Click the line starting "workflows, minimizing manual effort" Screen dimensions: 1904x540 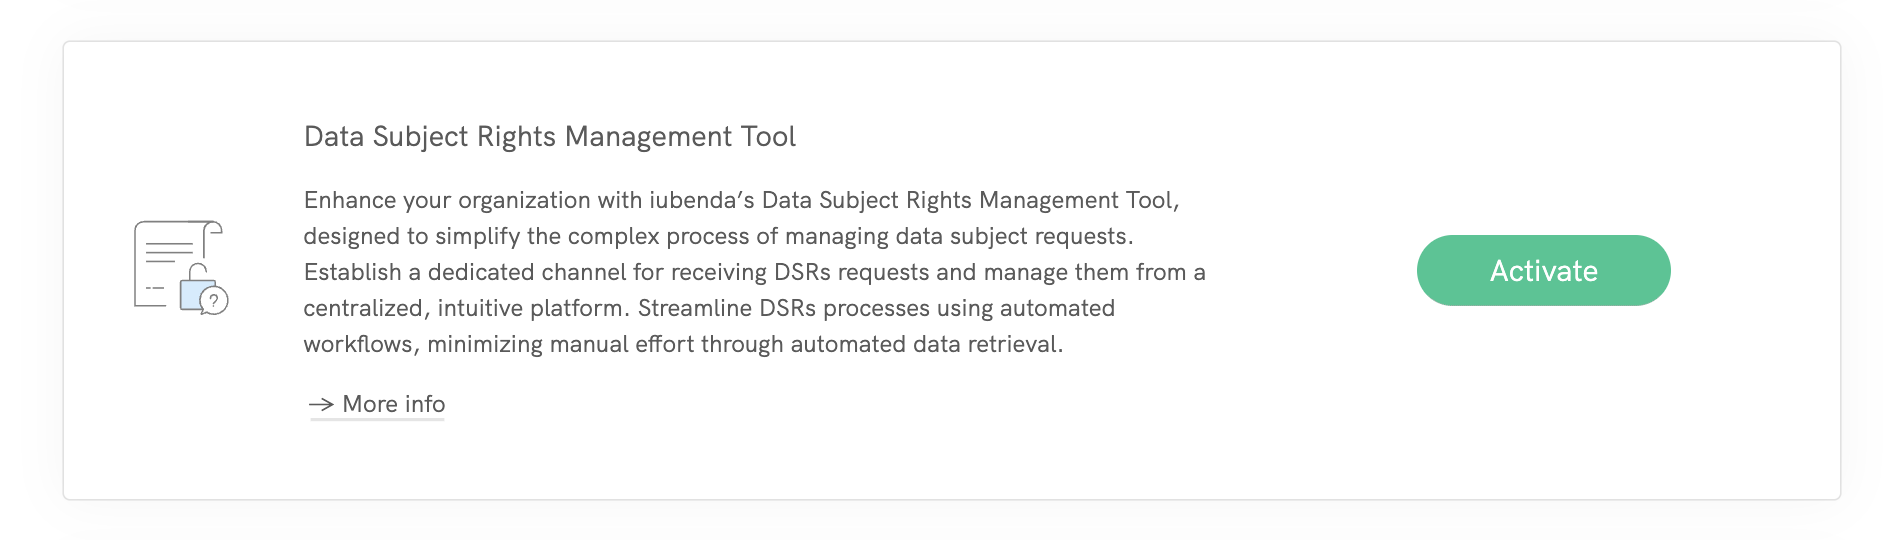click(683, 344)
